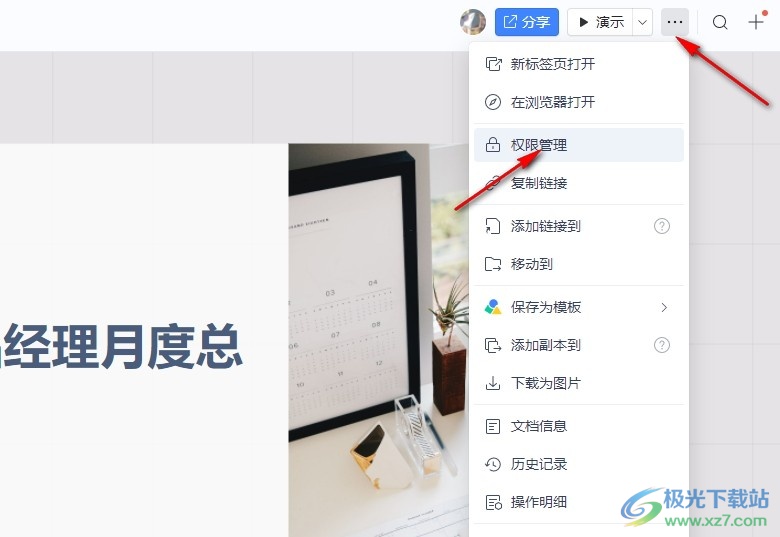Click help icon beside 添加链接到
This screenshot has height=537, width=780.
(x=662, y=226)
